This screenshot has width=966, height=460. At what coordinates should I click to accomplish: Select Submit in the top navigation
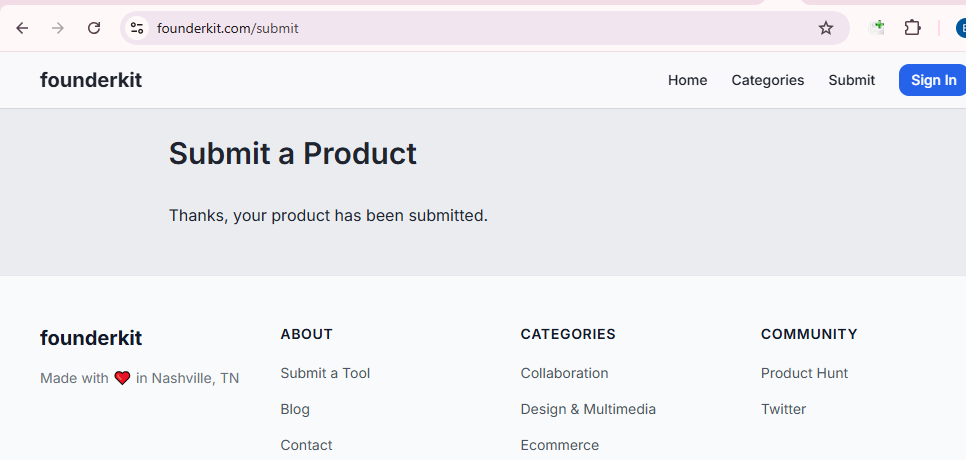point(851,80)
